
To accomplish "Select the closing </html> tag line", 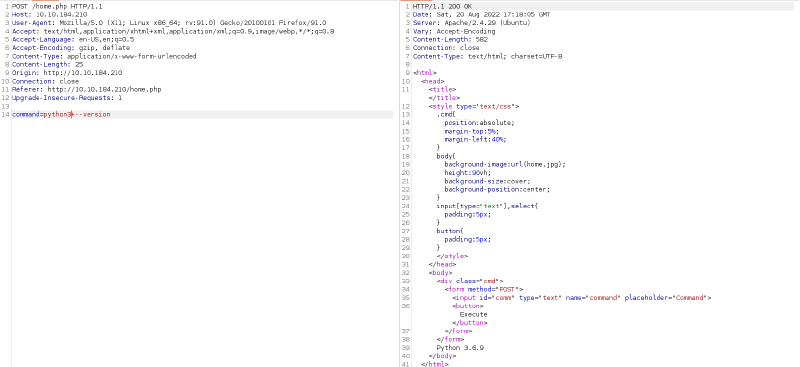I will (435, 364).
